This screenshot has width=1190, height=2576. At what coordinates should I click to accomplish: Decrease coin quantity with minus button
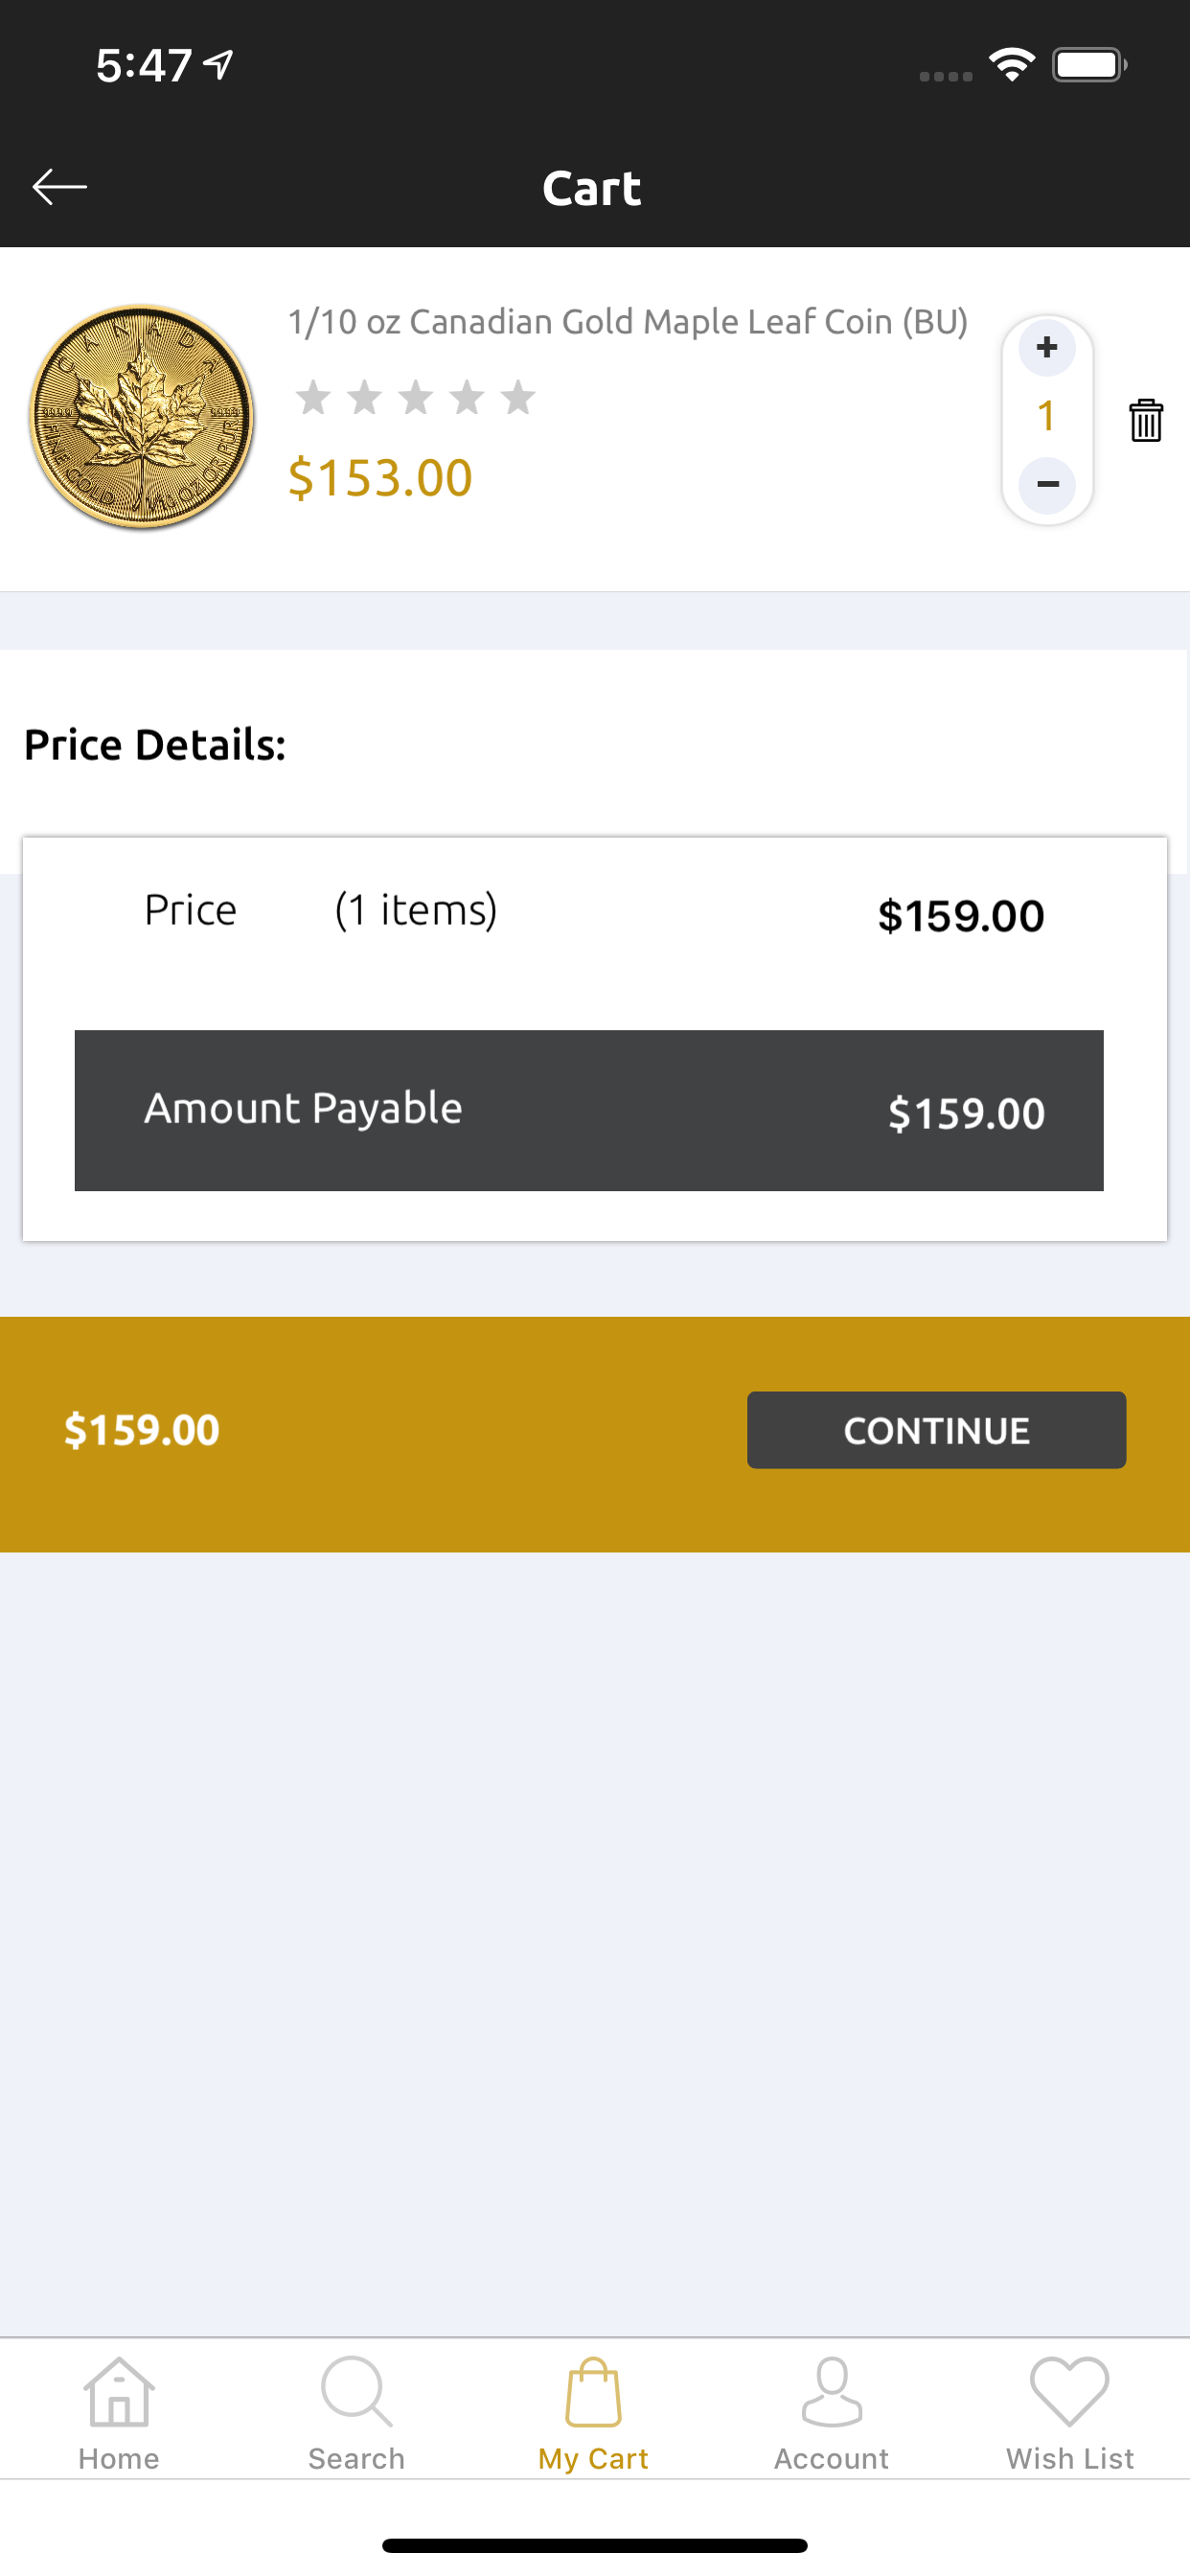pos(1047,485)
